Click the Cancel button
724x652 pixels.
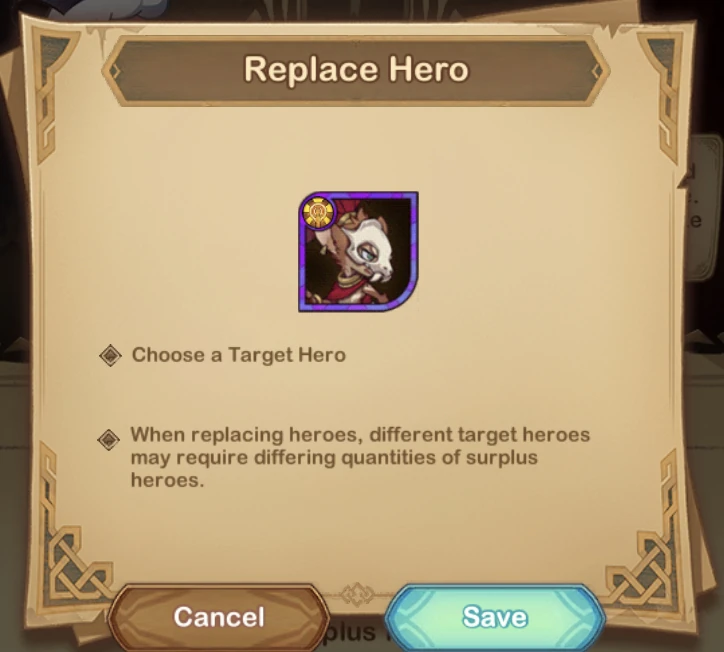219,617
